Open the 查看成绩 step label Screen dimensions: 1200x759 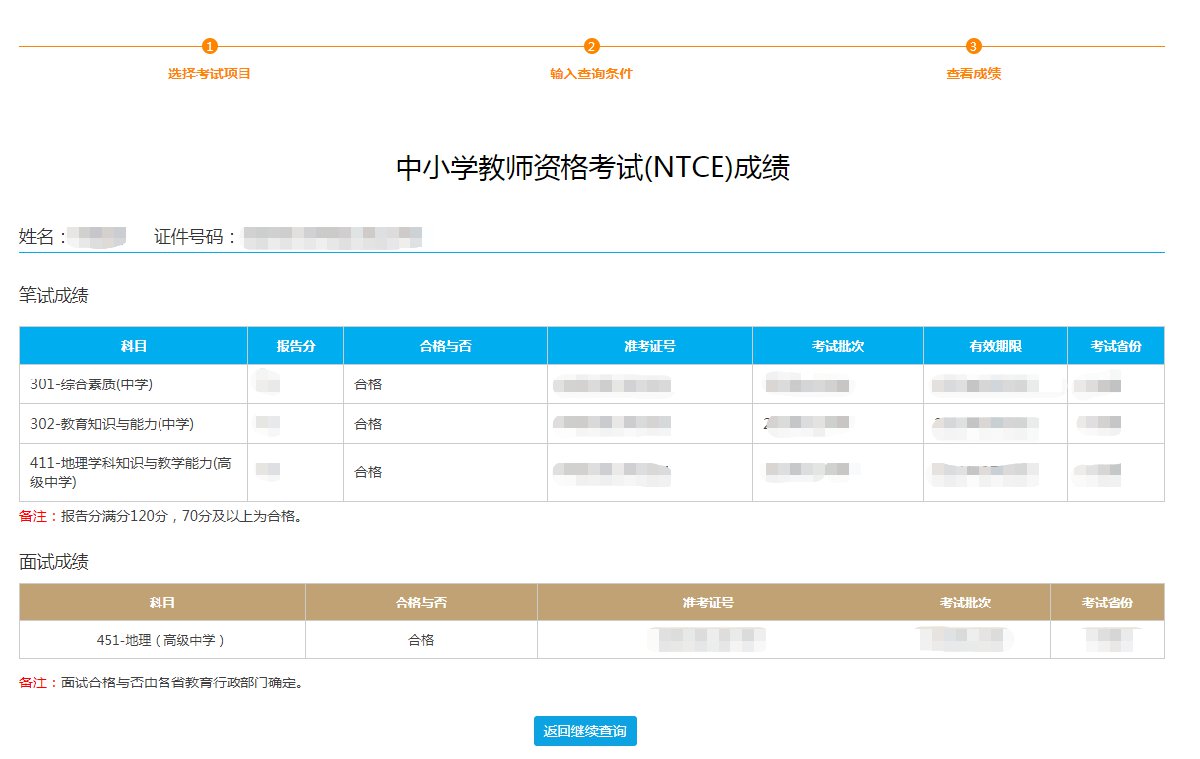pyautogui.click(x=973, y=74)
